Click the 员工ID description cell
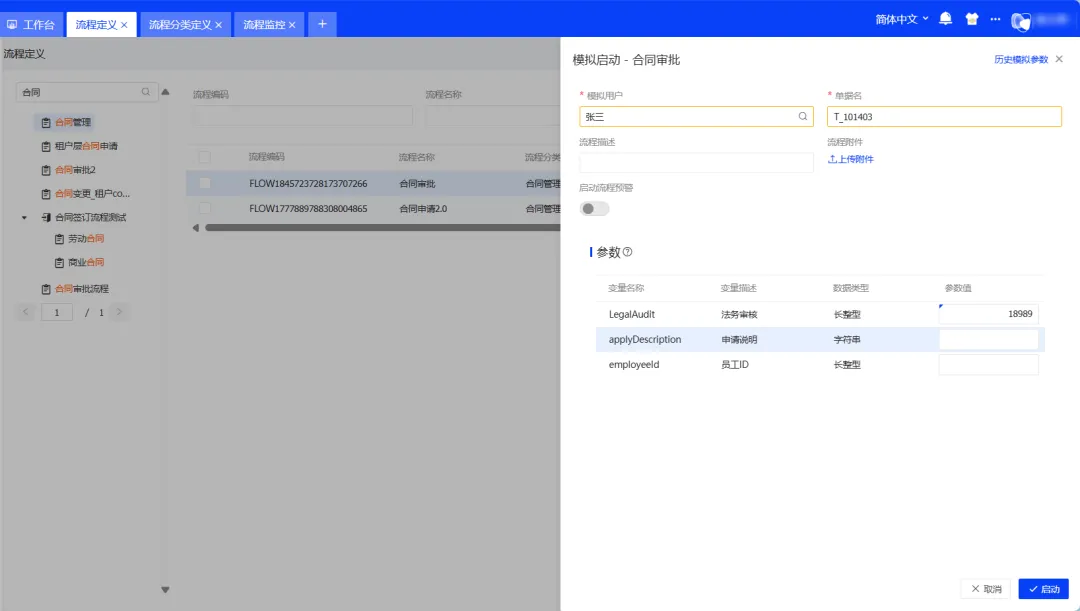 (x=735, y=365)
